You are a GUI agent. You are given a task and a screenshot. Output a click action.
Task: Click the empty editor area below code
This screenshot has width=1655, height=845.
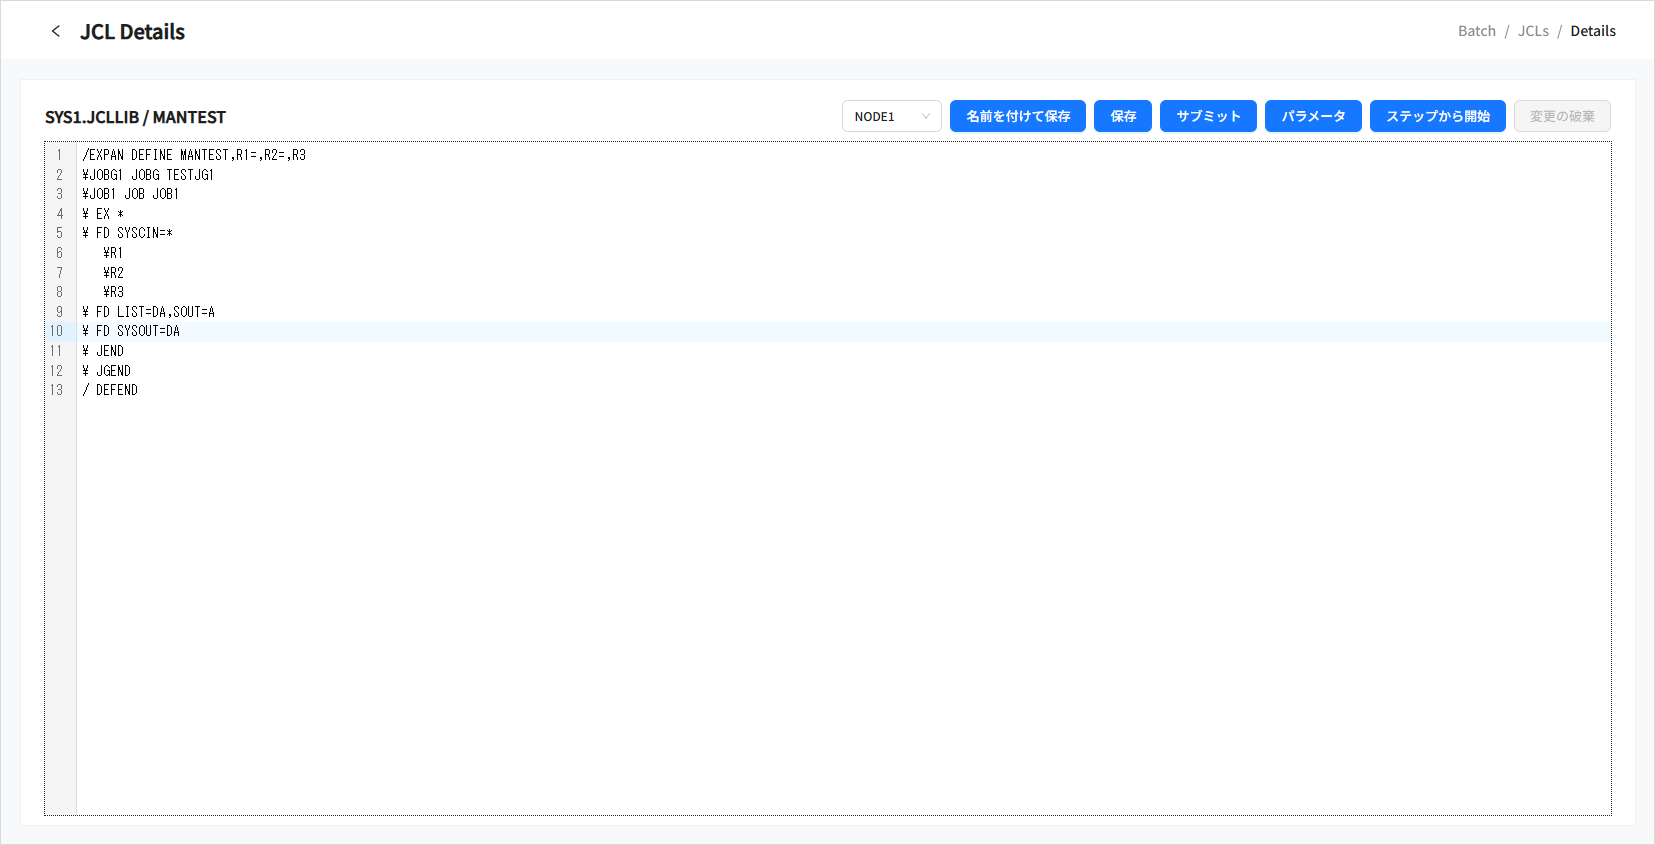coord(840,600)
